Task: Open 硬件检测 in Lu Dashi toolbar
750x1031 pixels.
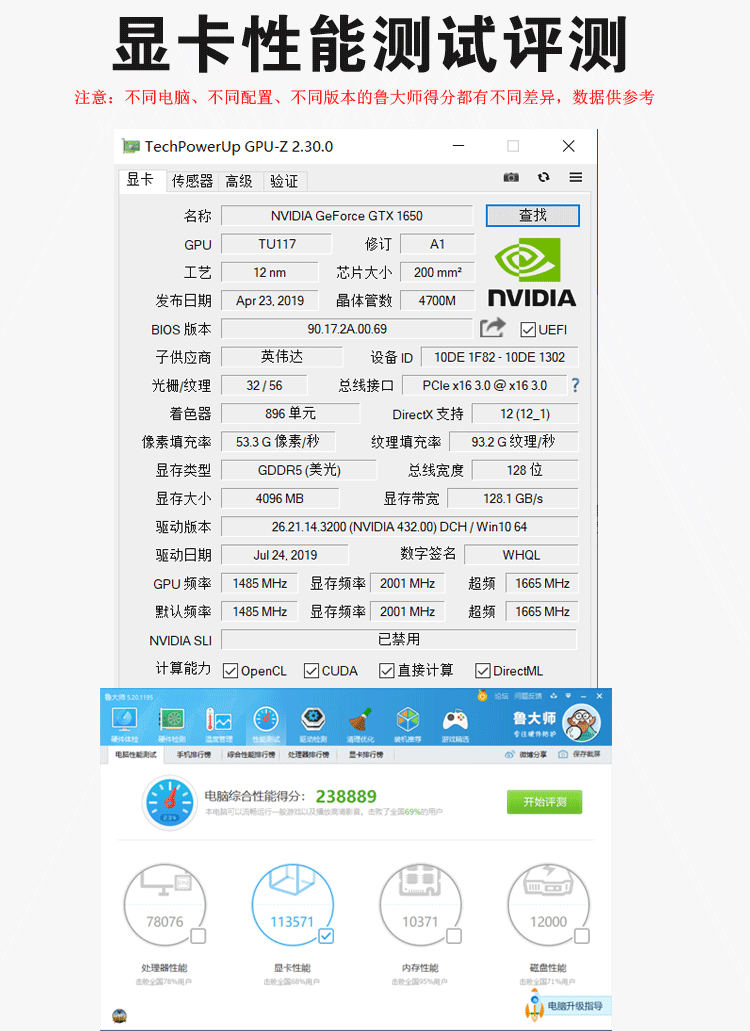Action: tap(172, 724)
